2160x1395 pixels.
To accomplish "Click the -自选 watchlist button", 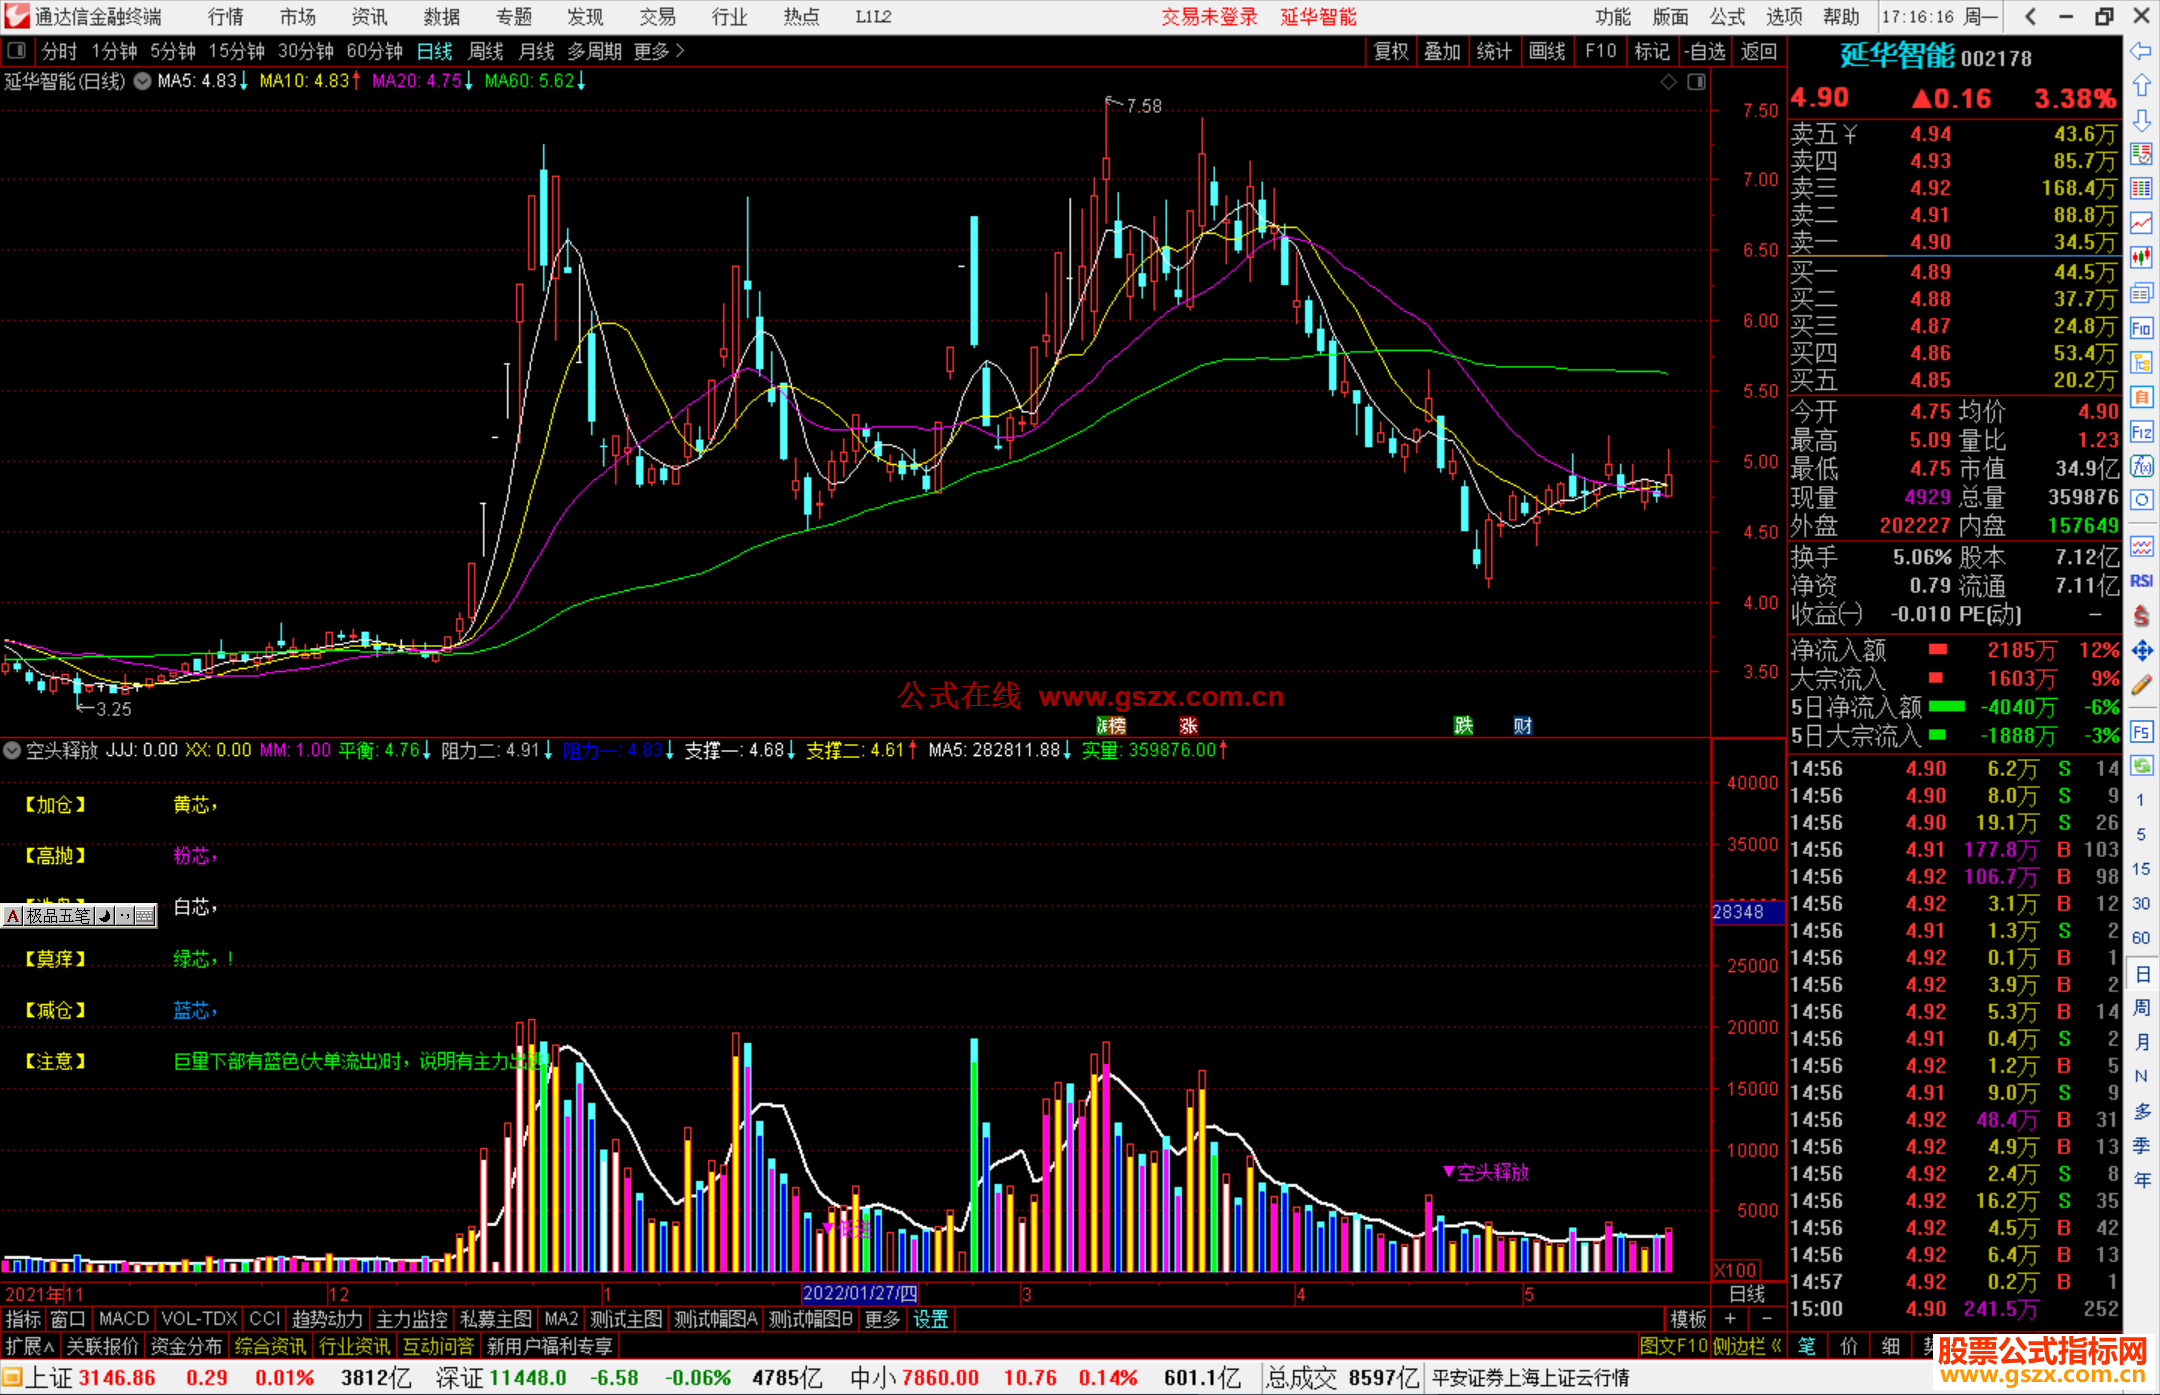I will [x=1705, y=51].
